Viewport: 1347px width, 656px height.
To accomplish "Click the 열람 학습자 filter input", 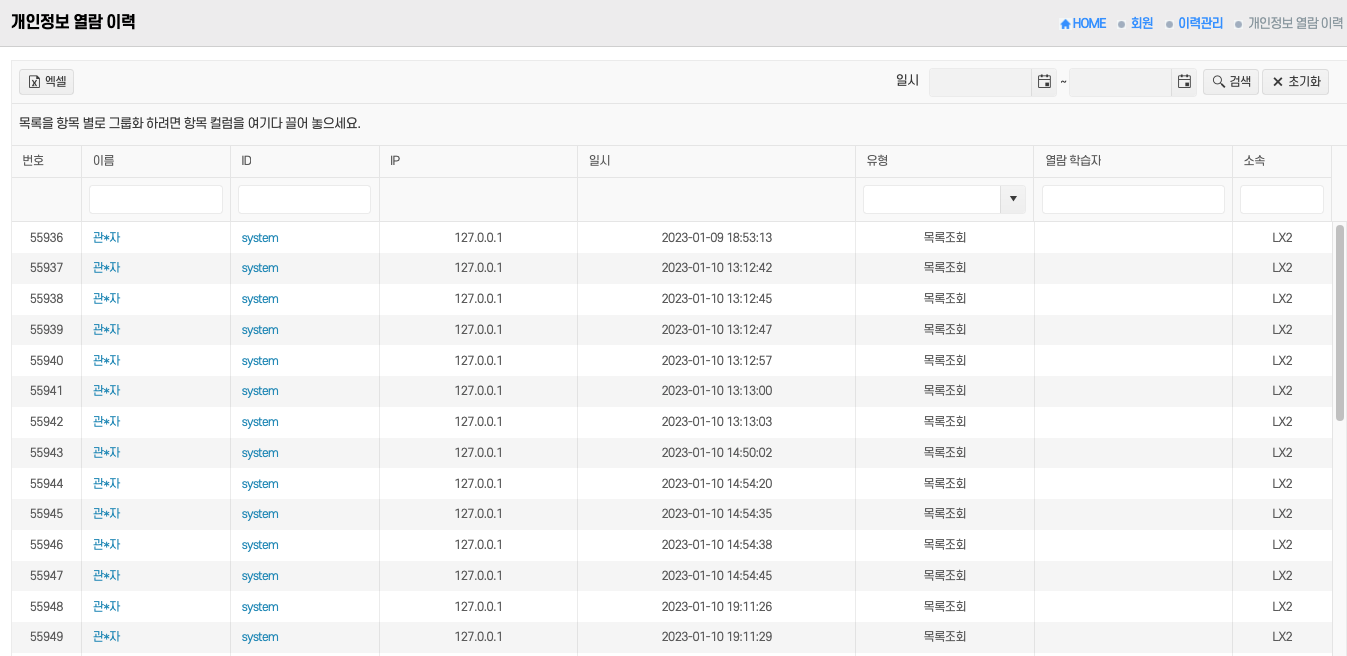I will [1133, 200].
